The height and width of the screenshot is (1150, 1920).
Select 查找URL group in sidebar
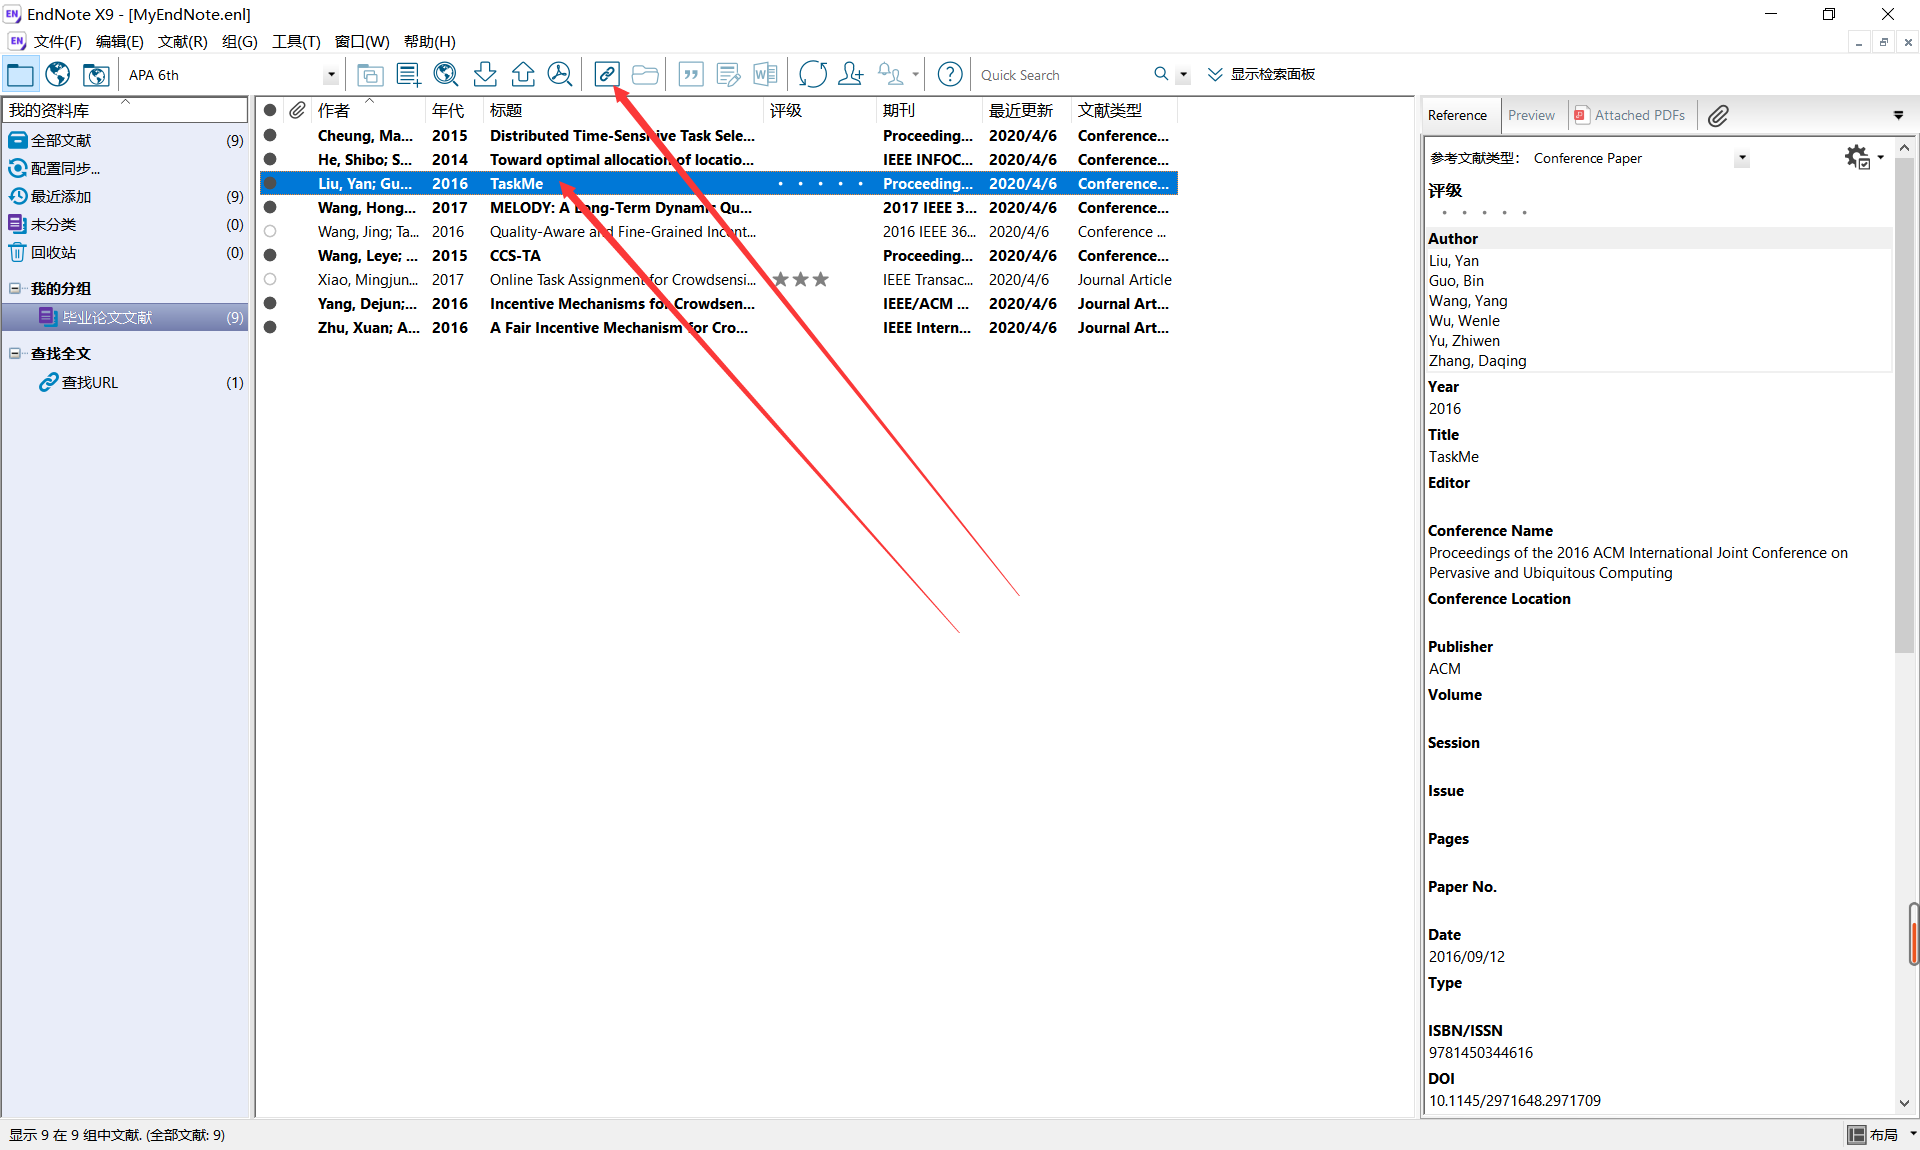tap(125, 382)
